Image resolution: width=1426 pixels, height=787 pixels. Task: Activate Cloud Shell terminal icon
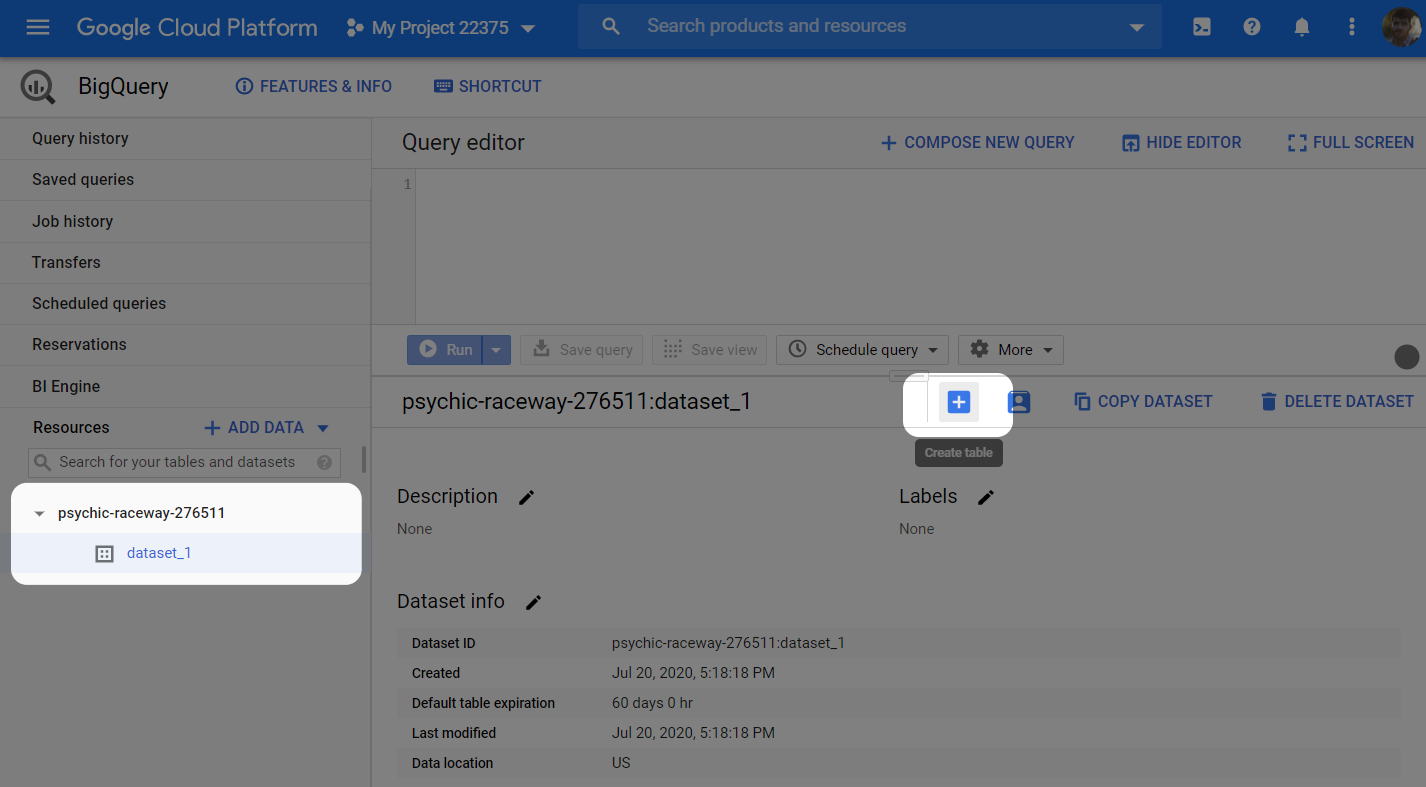[1202, 28]
